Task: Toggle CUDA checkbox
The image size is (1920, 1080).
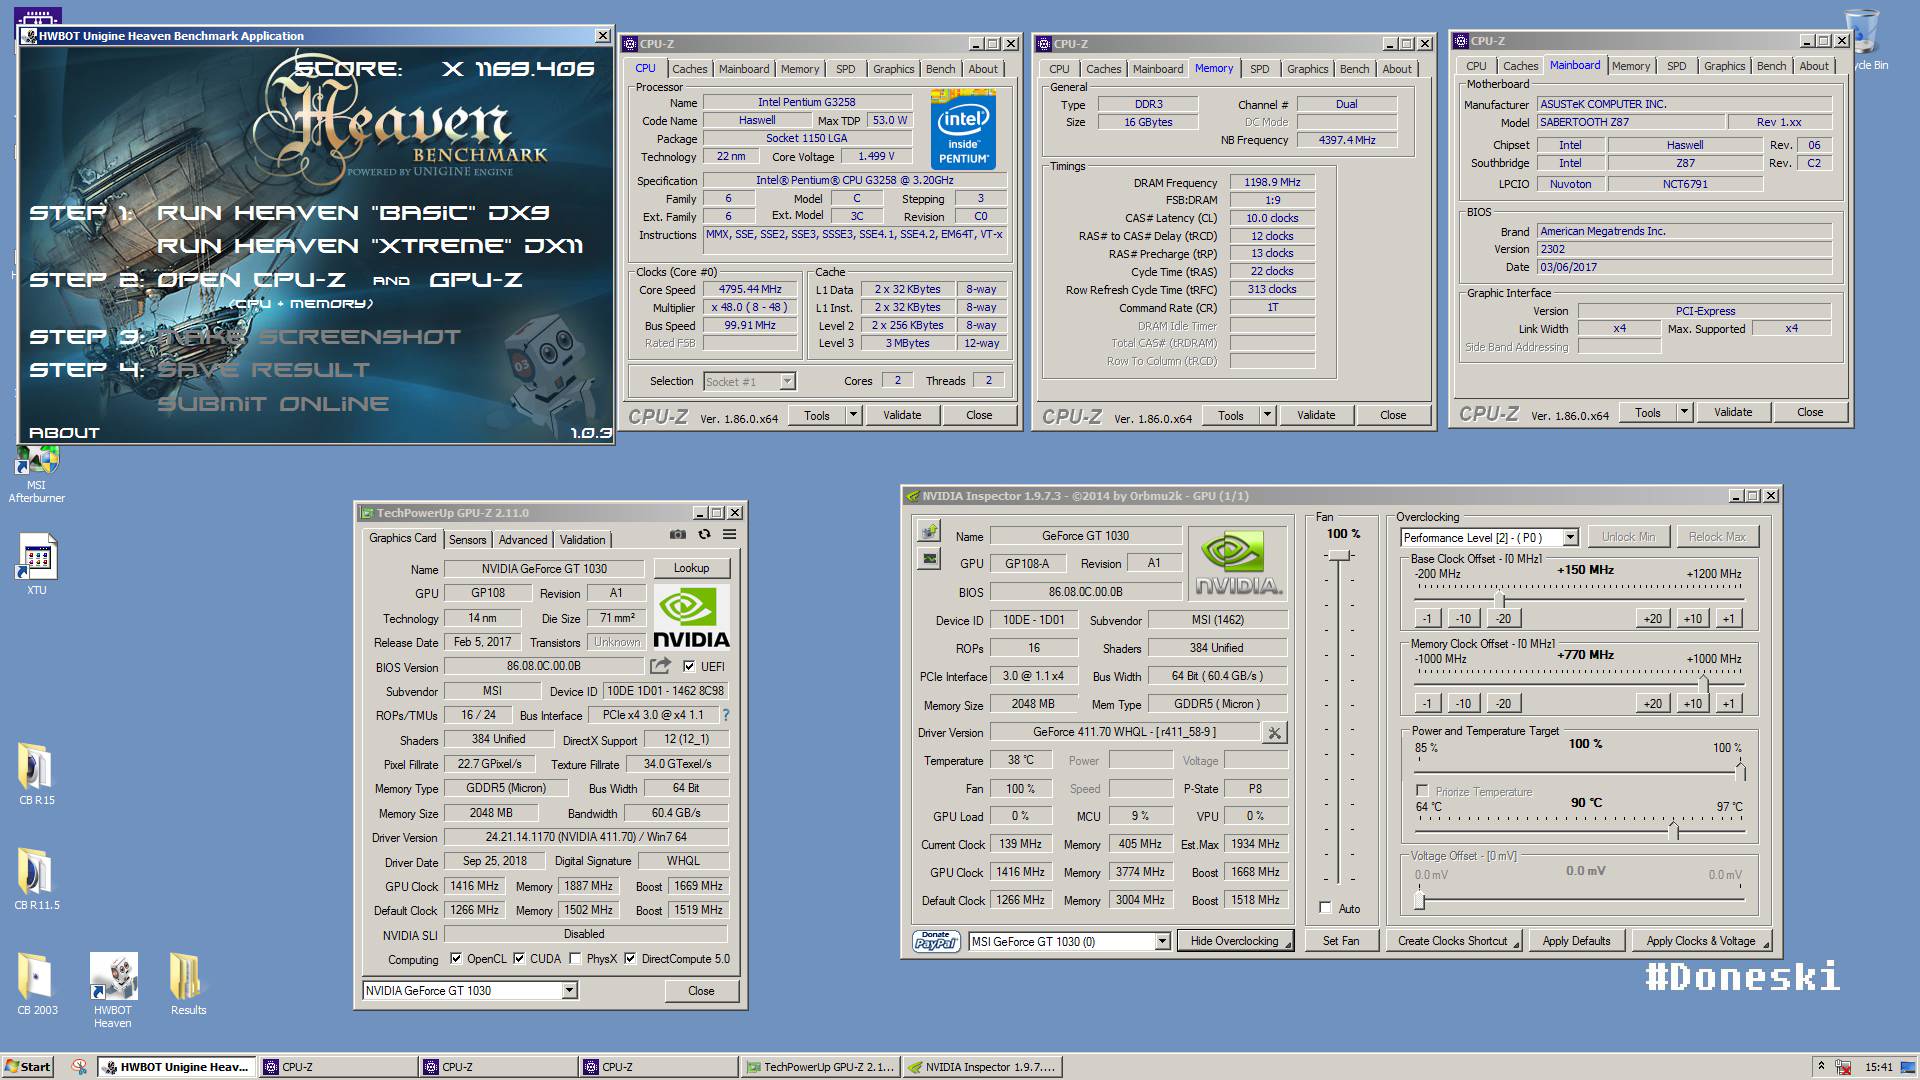Action: 519,958
